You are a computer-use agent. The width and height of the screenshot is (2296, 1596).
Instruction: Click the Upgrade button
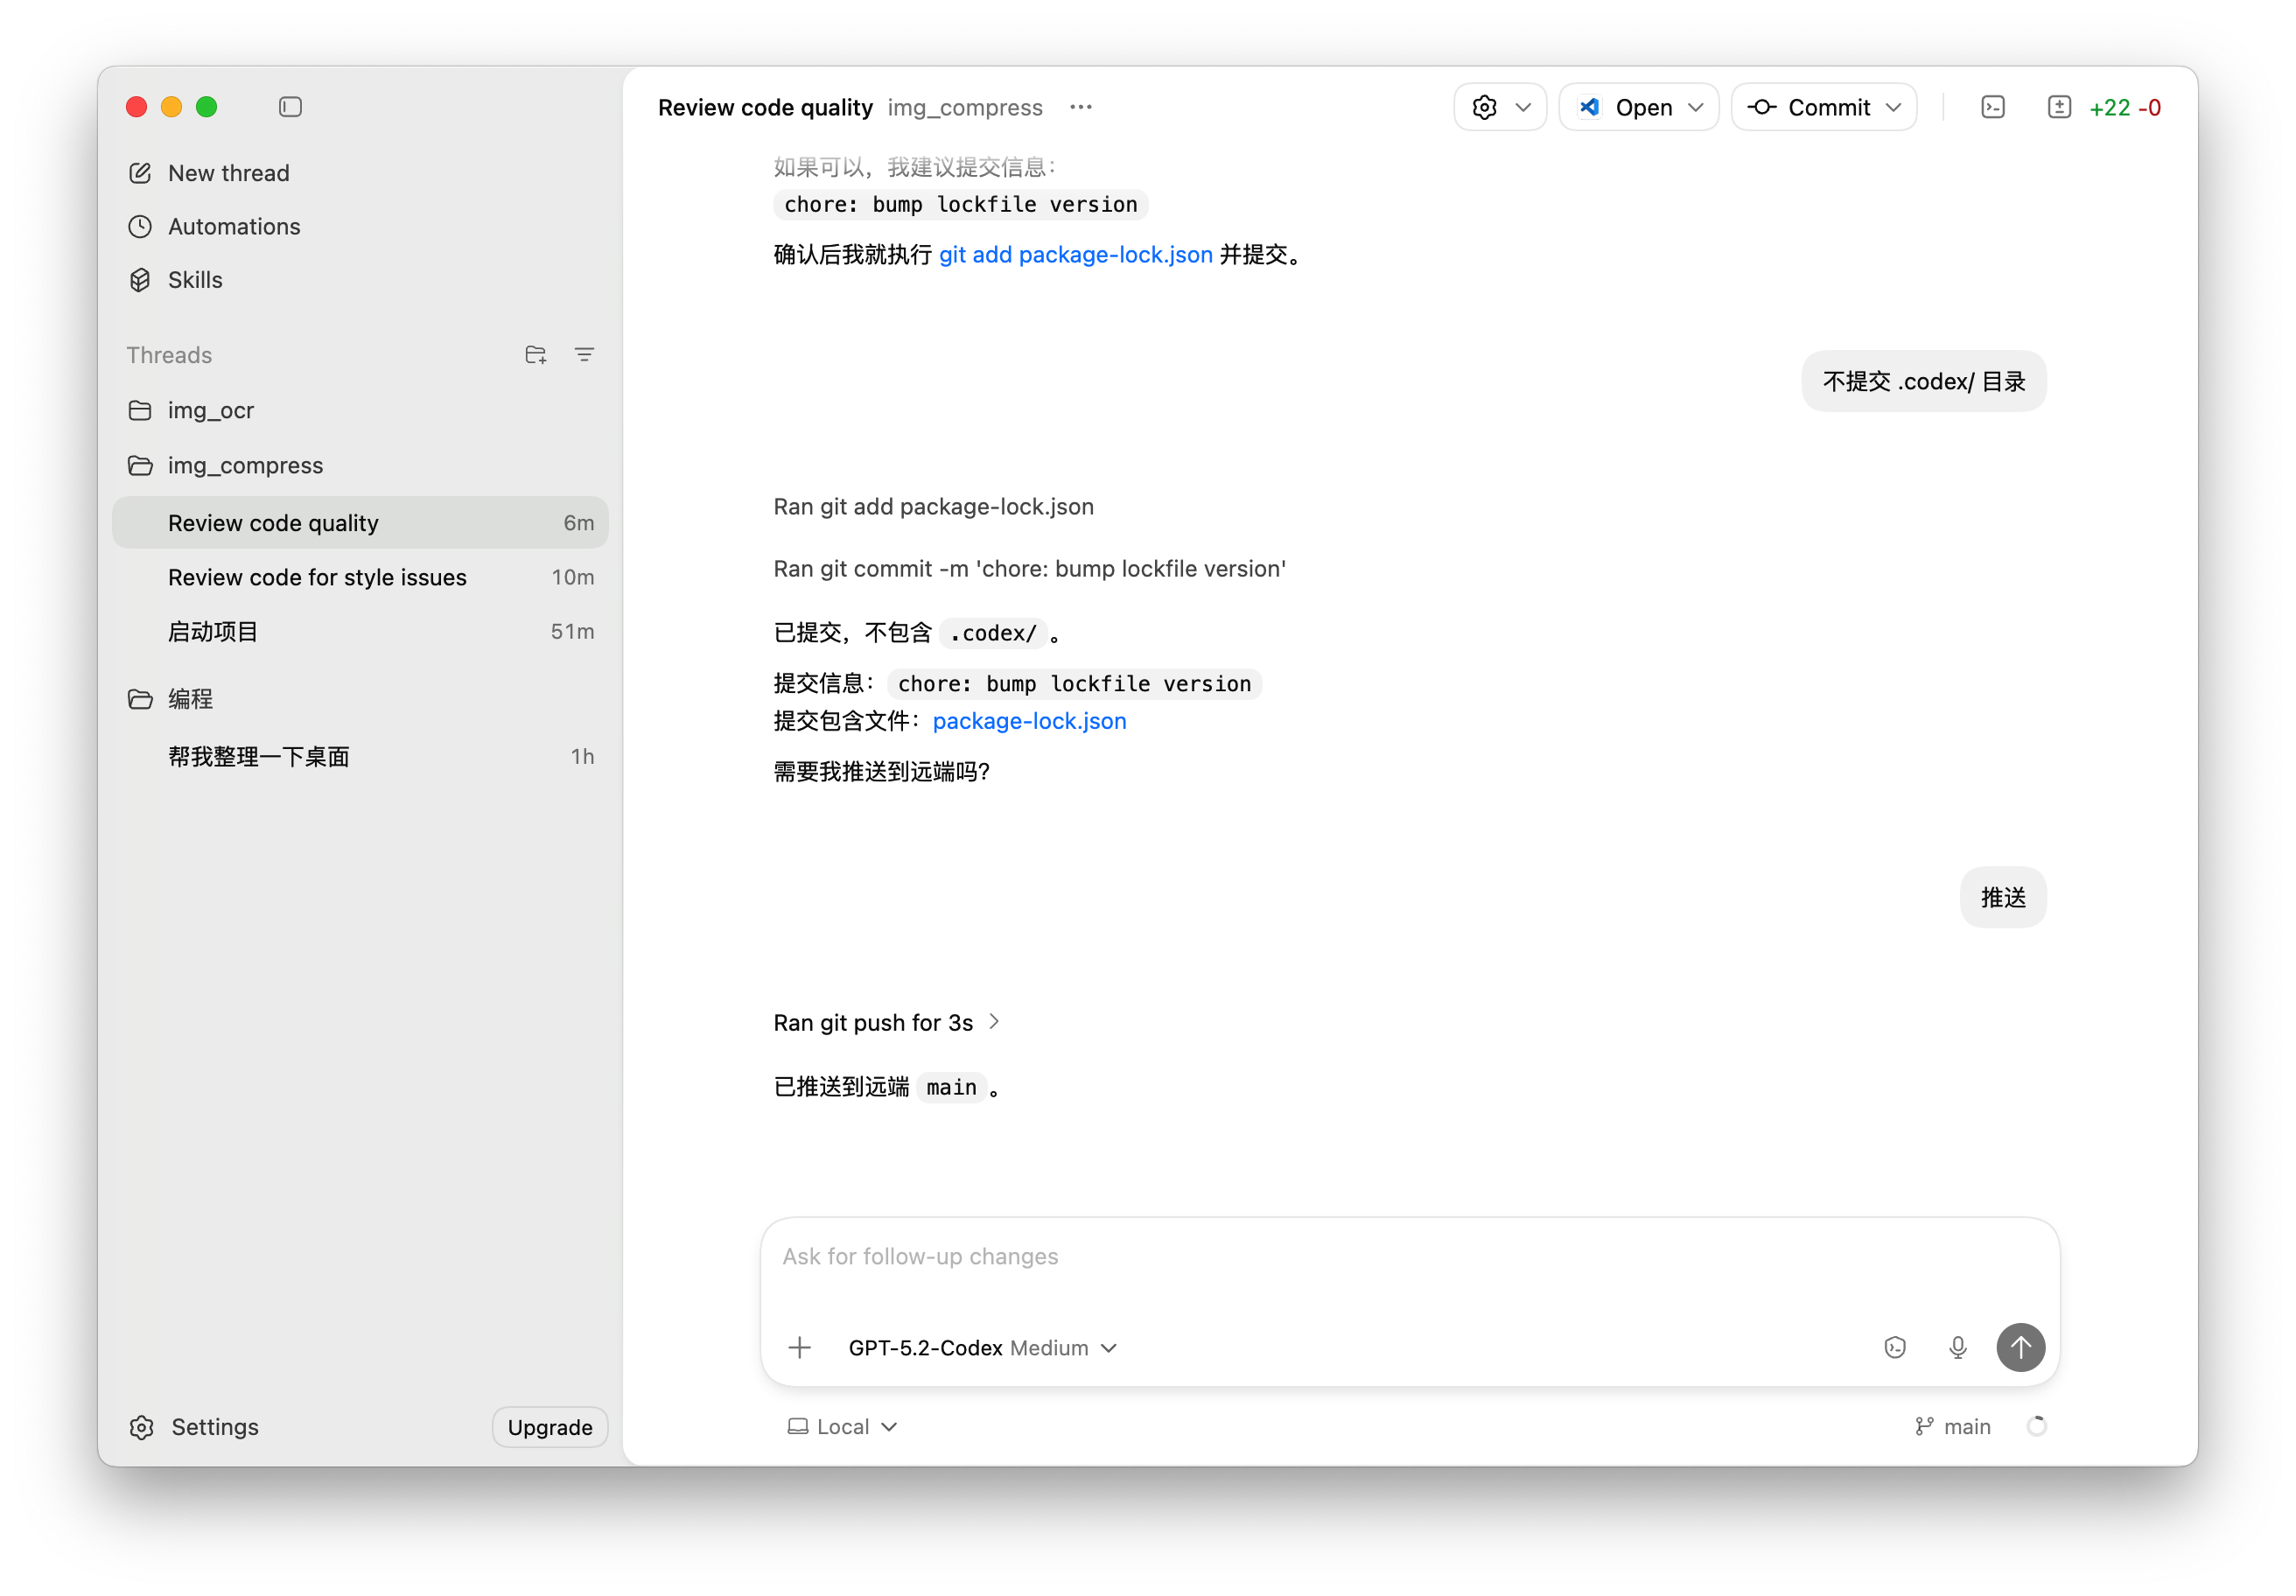(x=549, y=1426)
